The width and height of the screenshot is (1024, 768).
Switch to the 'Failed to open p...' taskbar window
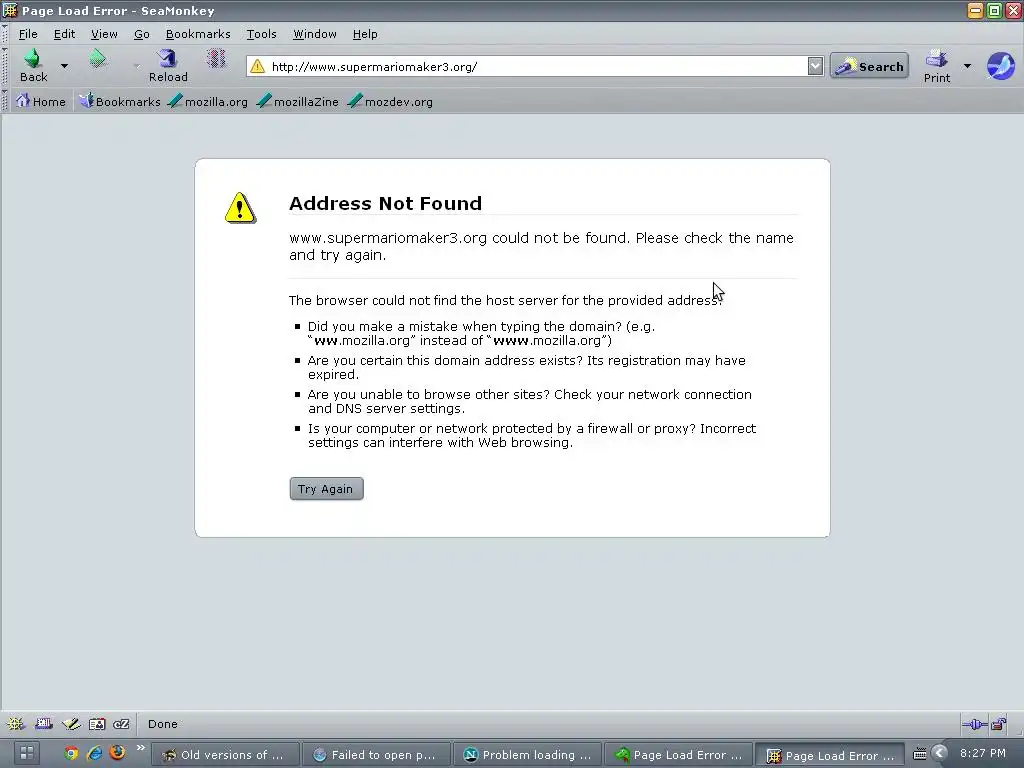coord(376,754)
